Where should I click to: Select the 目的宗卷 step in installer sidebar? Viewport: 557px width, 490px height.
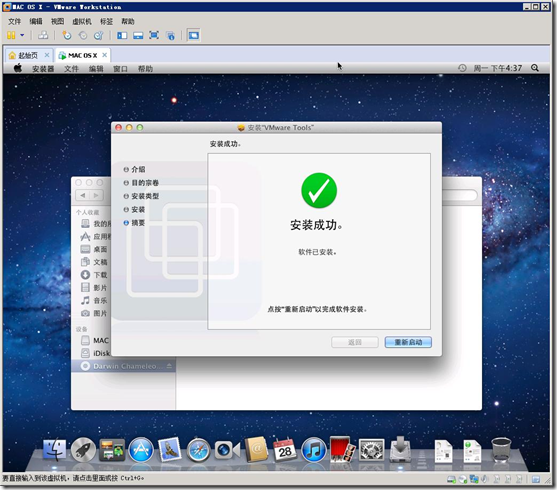coord(141,183)
